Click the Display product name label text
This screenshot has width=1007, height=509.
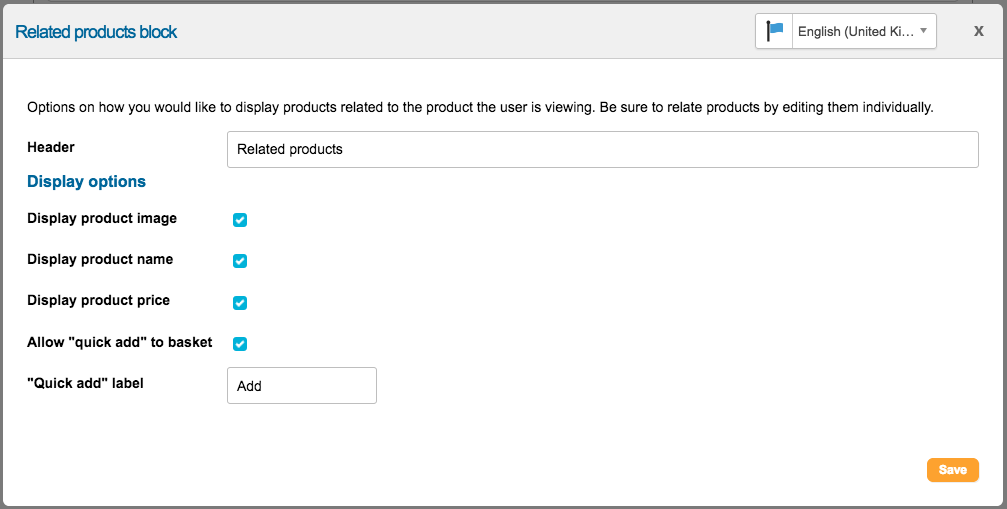[100, 259]
